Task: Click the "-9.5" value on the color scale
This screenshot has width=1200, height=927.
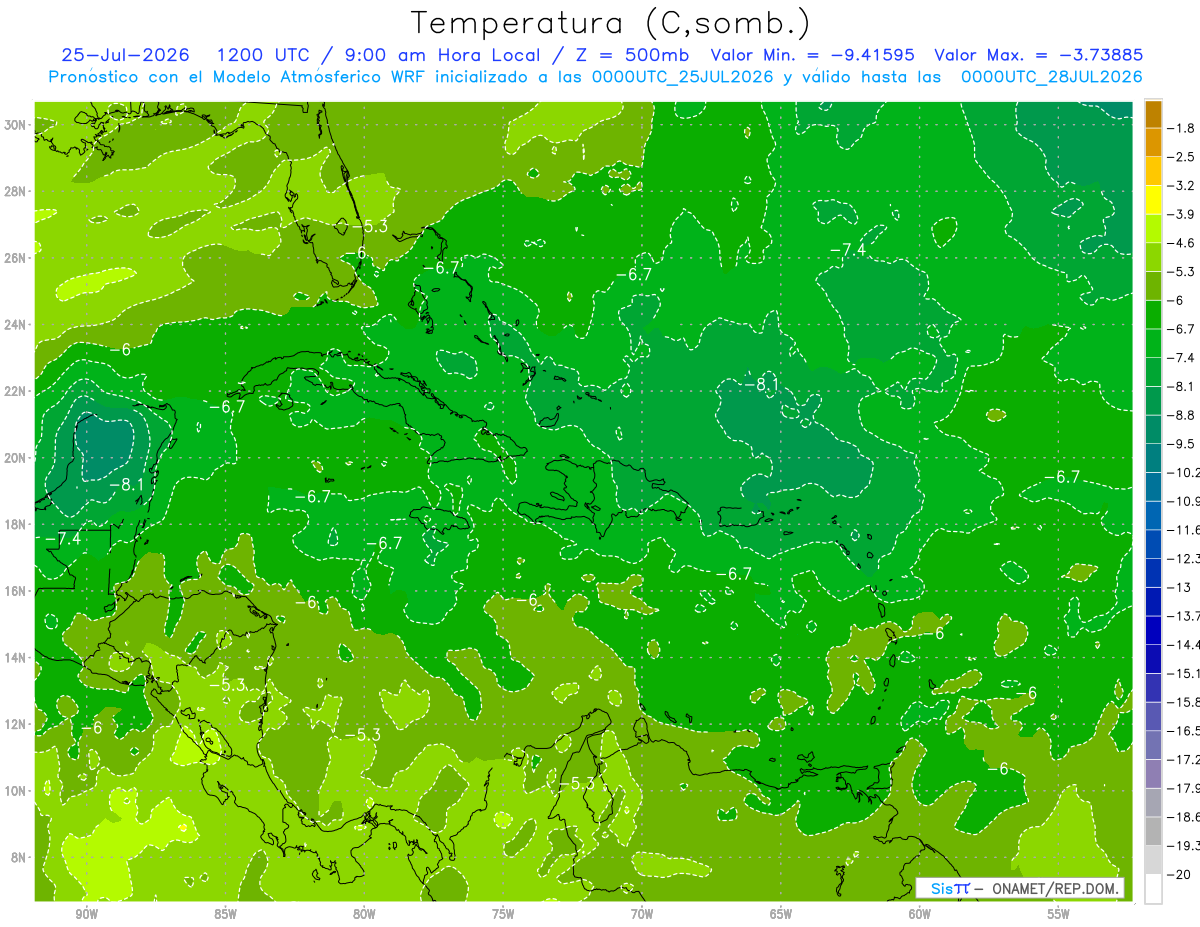Action: coord(1181,444)
